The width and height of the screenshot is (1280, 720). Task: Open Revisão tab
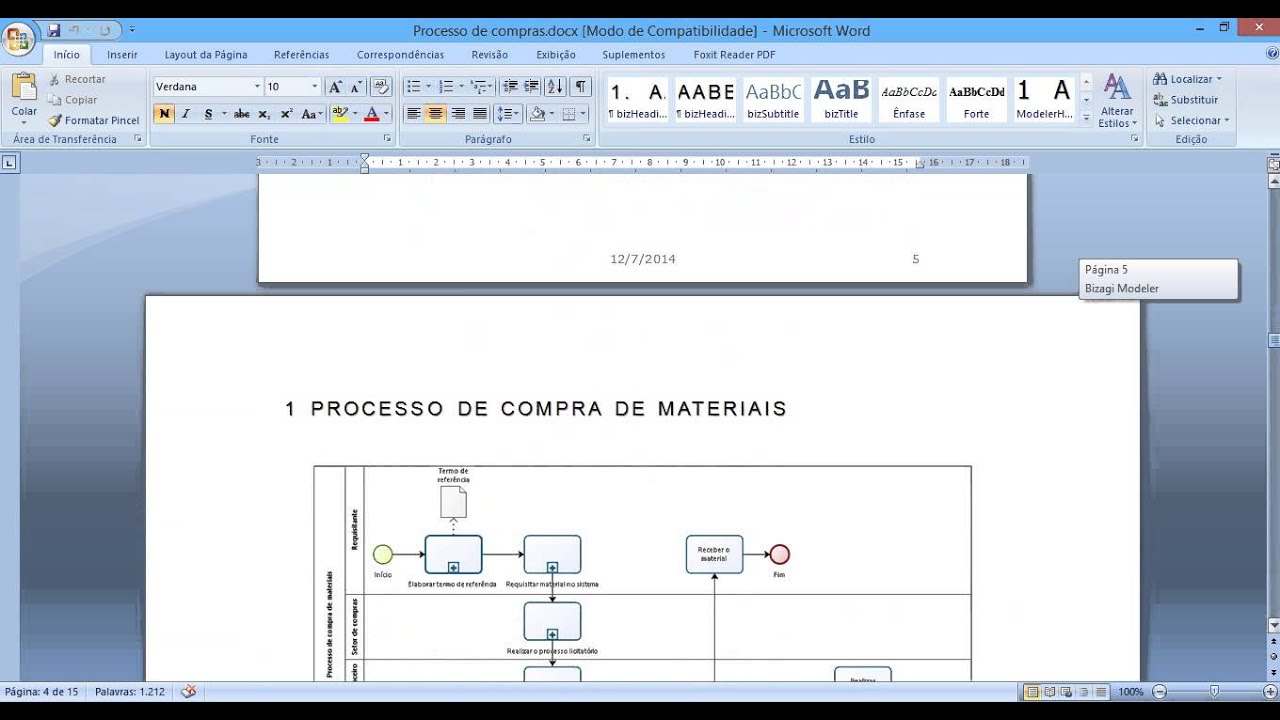point(490,55)
